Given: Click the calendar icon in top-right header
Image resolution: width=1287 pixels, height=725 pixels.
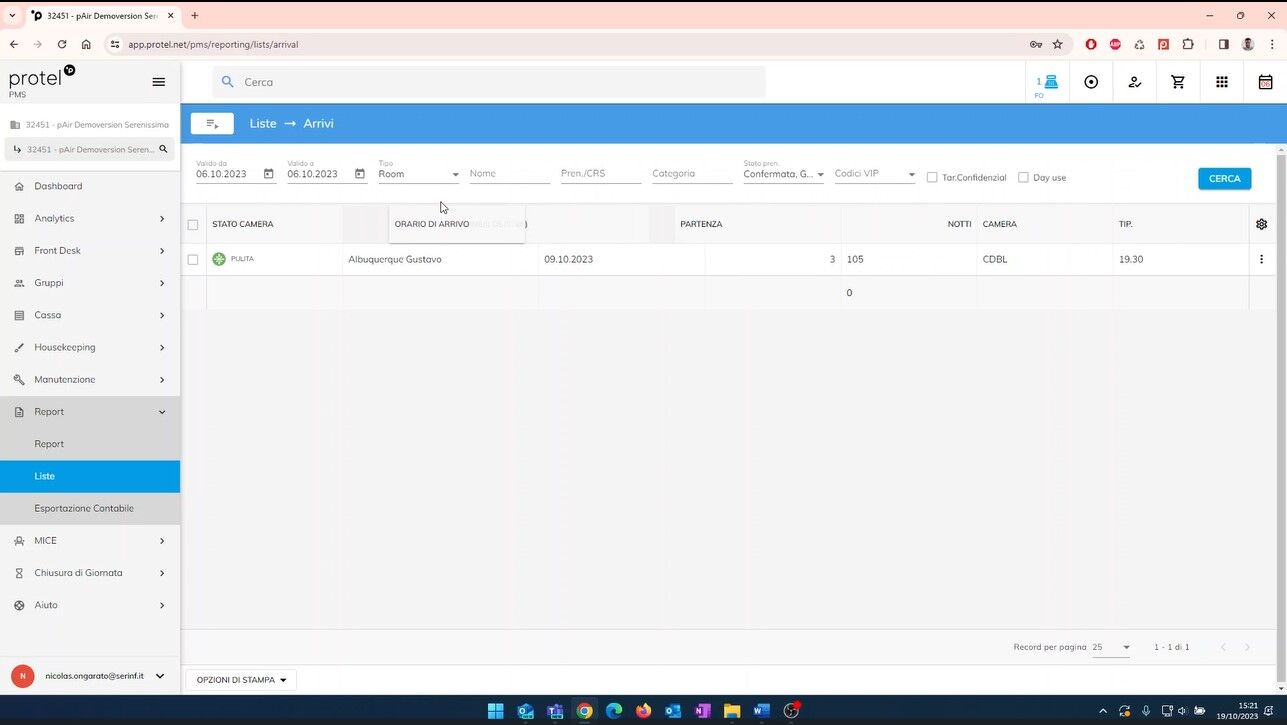Looking at the screenshot, I should (1265, 82).
